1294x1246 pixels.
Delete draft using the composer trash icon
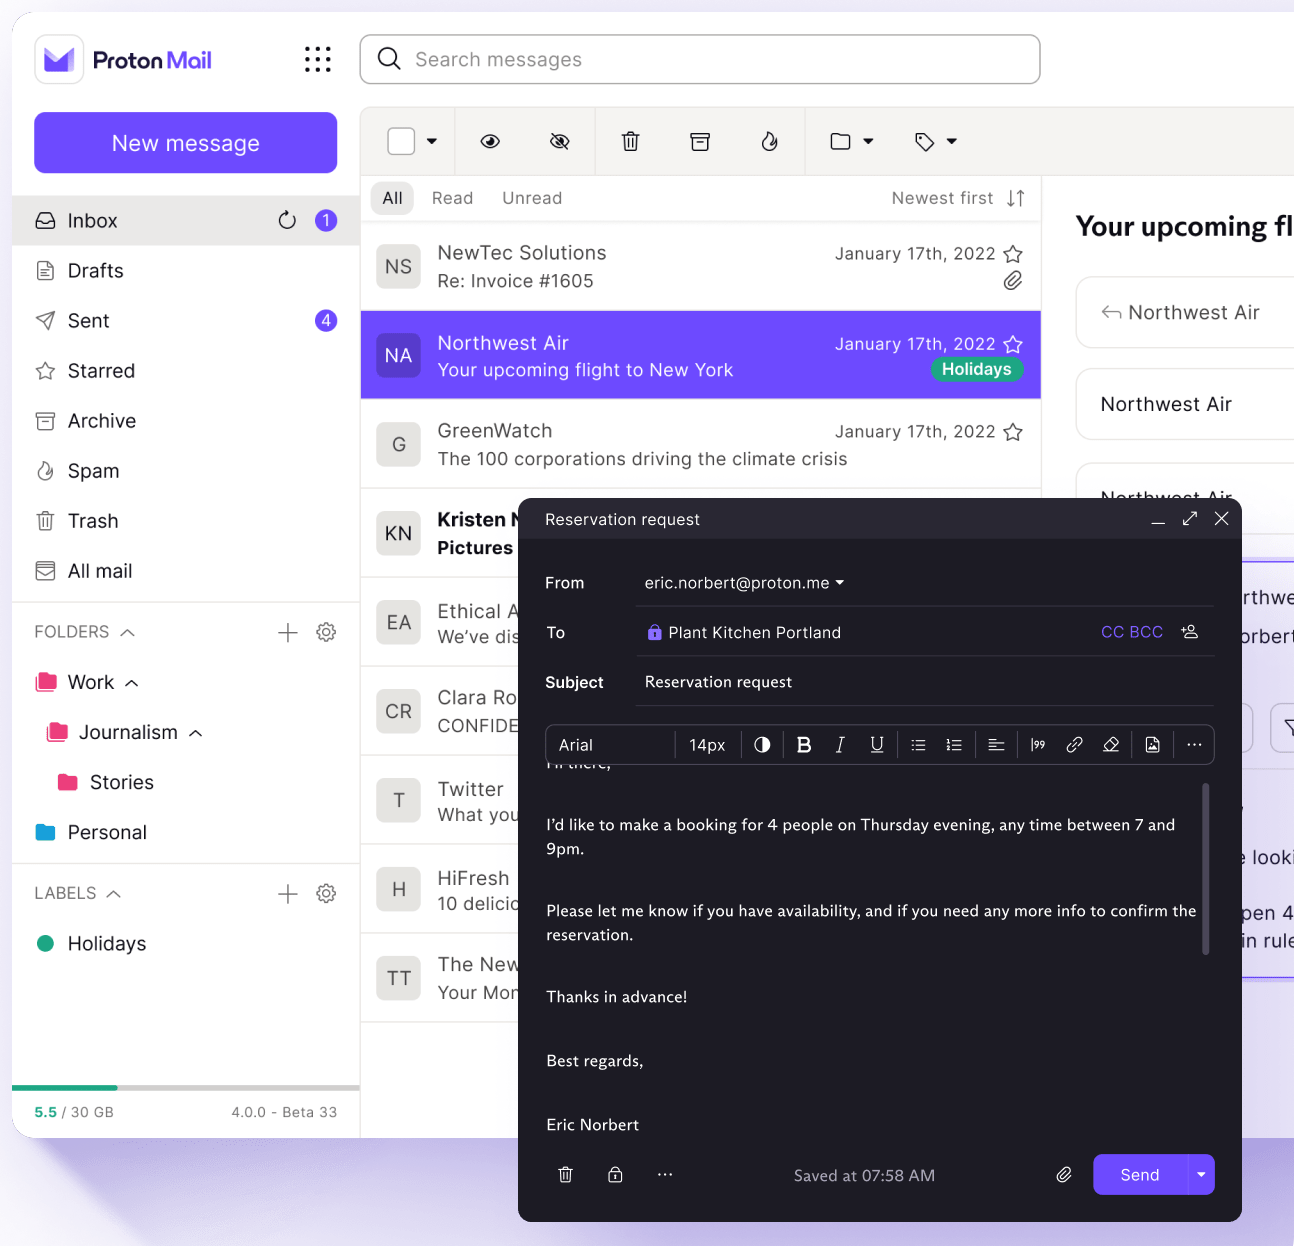coord(565,1175)
